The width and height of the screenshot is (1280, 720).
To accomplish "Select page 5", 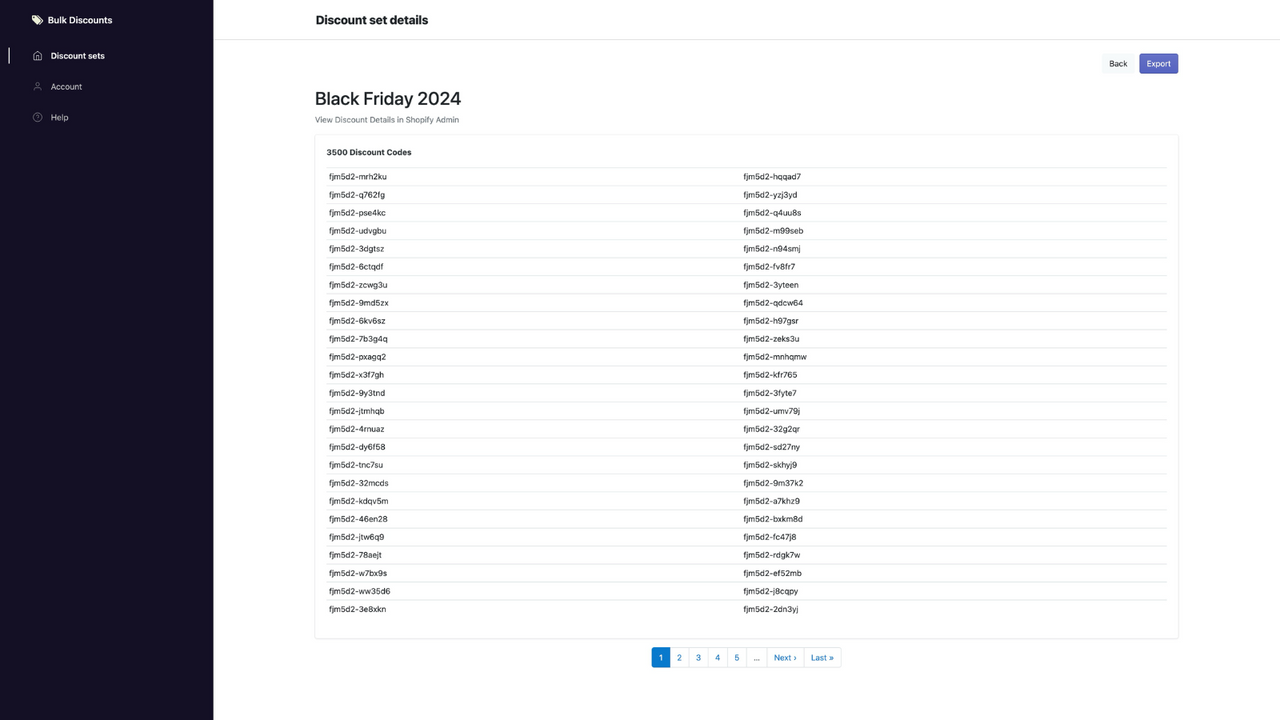I will point(737,657).
